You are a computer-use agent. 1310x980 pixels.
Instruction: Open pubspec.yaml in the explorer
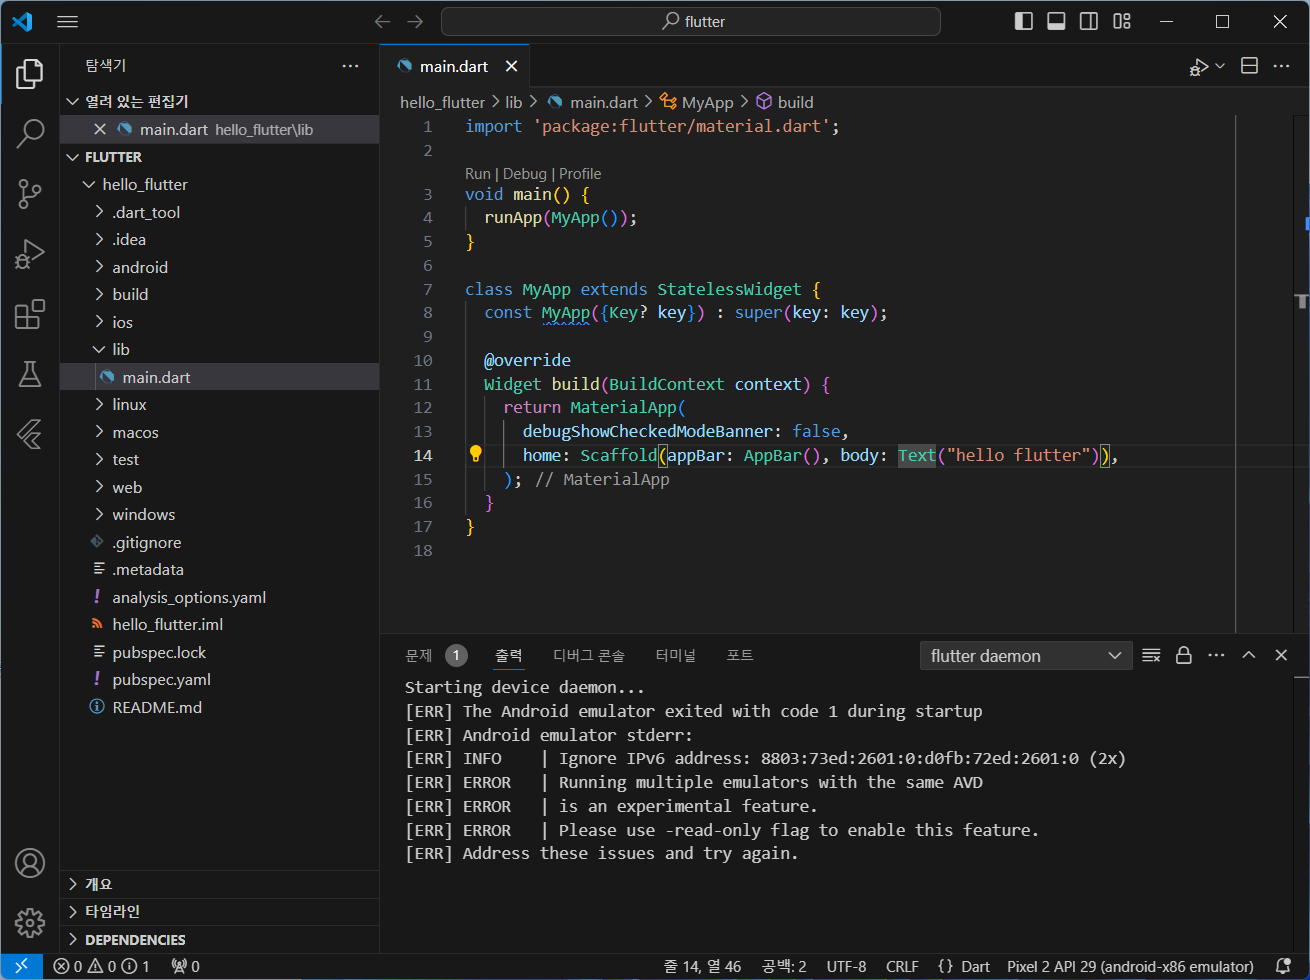pyautogui.click(x=219, y=680)
